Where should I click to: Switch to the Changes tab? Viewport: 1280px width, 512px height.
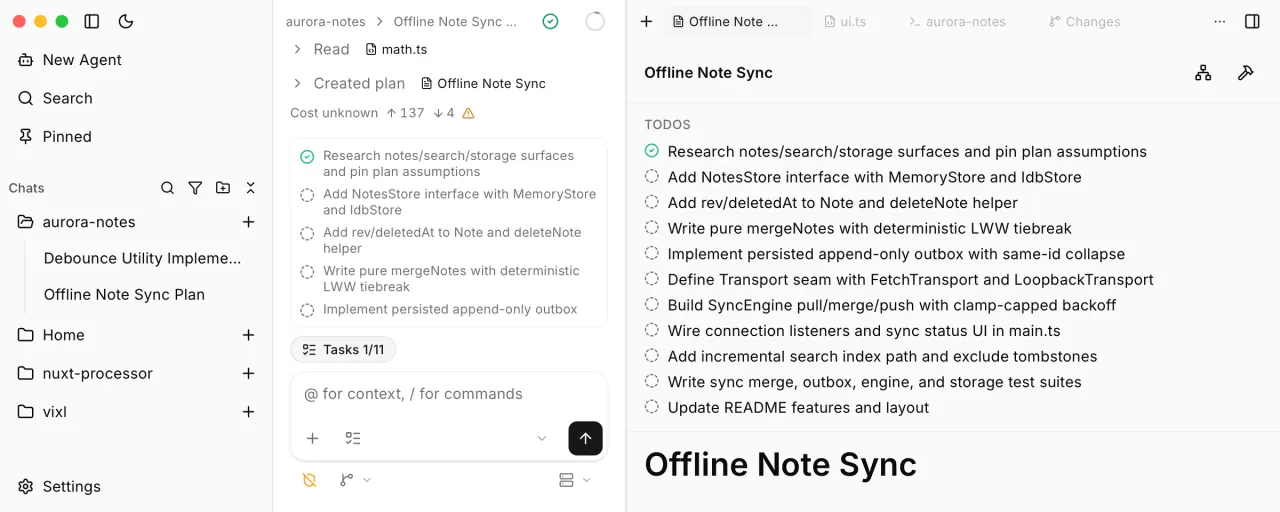pos(1085,21)
